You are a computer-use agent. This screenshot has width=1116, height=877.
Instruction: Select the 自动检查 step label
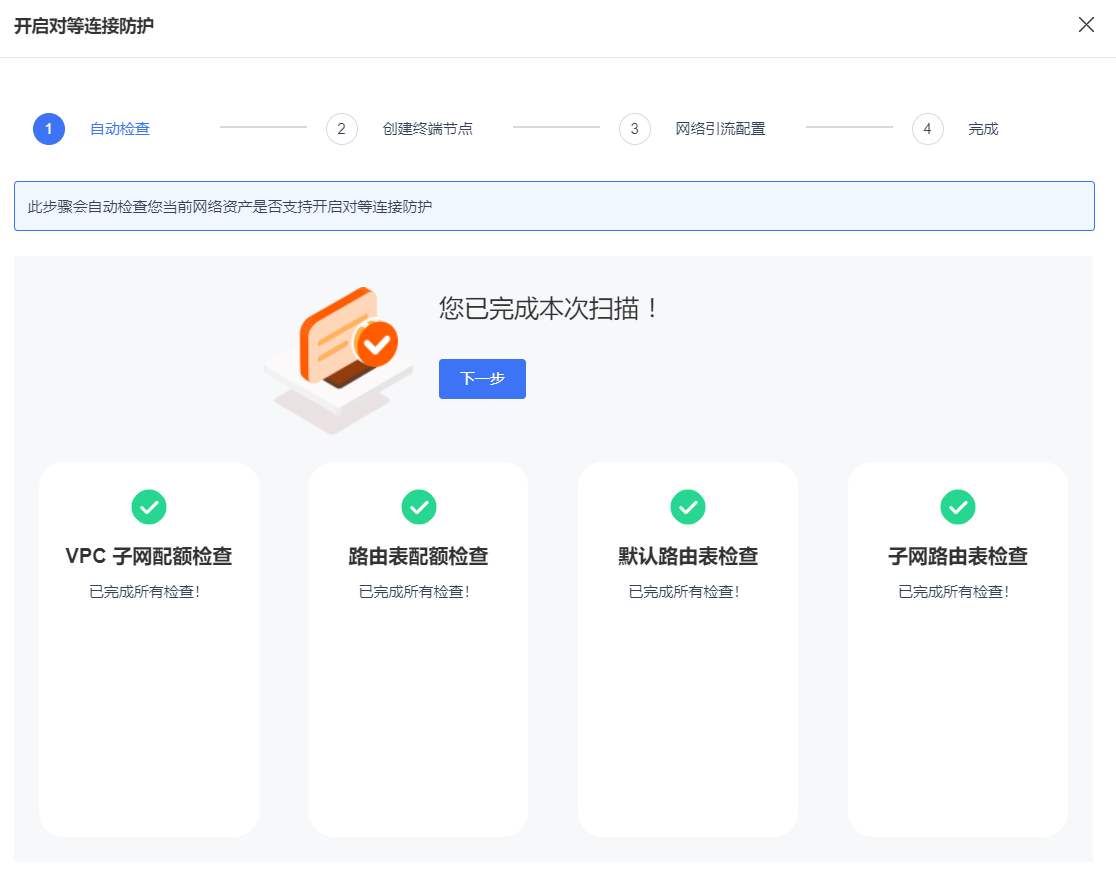(x=120, y=129)
